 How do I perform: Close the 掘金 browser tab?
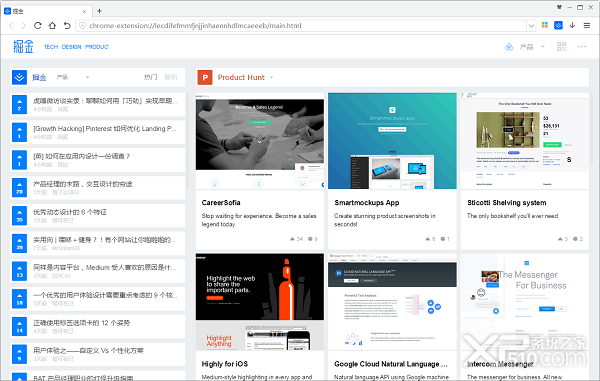point(84,11)
